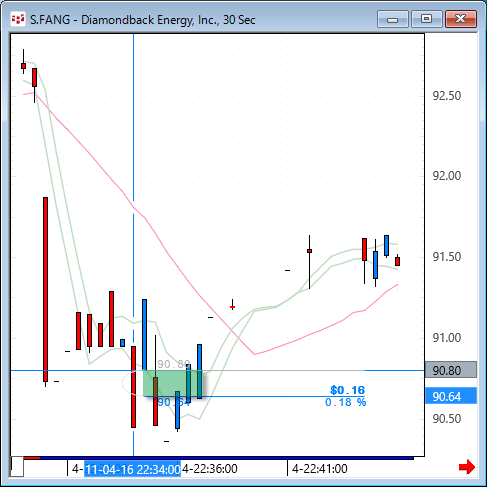Click the blue scrollbar strip under chart

click(x=227, y=458)
